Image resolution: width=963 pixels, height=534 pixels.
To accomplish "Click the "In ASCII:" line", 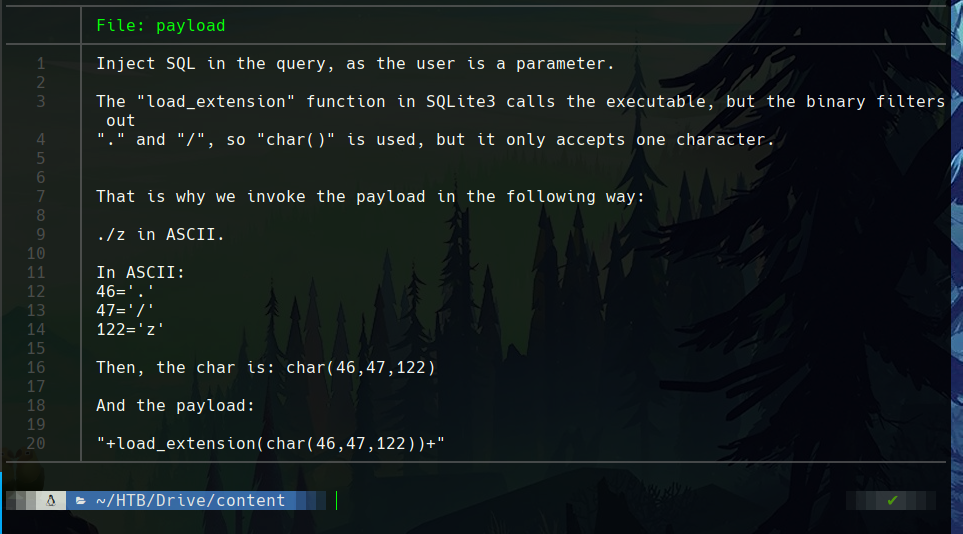I will 141,273.
